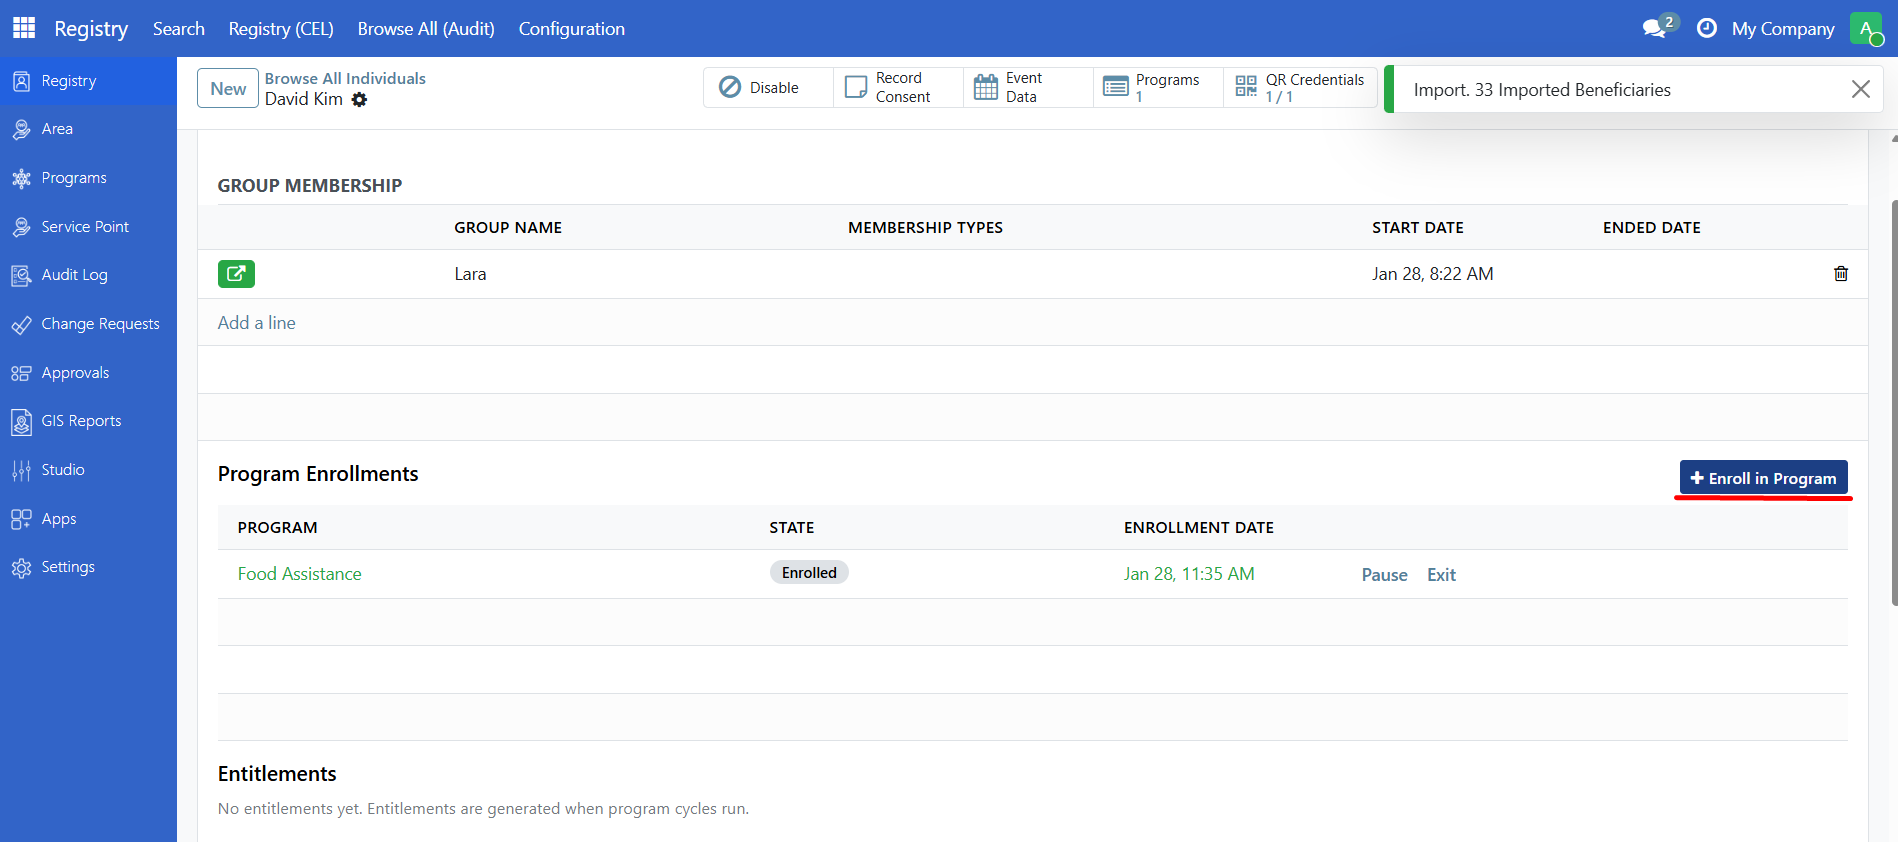Pause the Food Assistance enrollment
The image size is (1898, 842).
(x=1384, y=575)
